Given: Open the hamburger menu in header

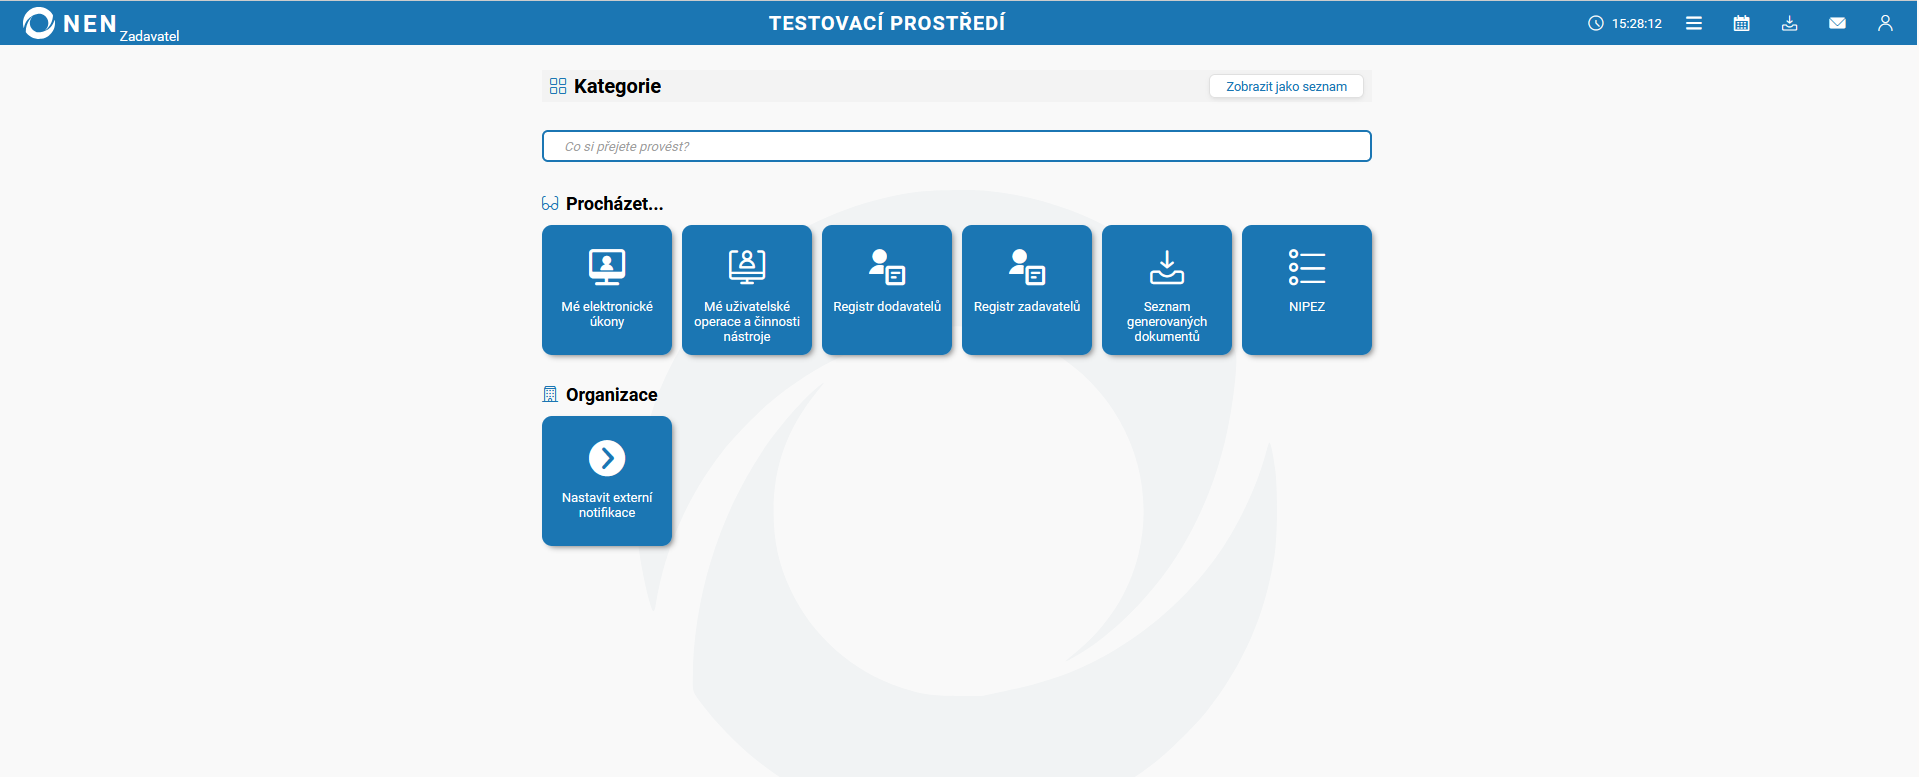Looking at the screenshot, I should pos(1693,23).
